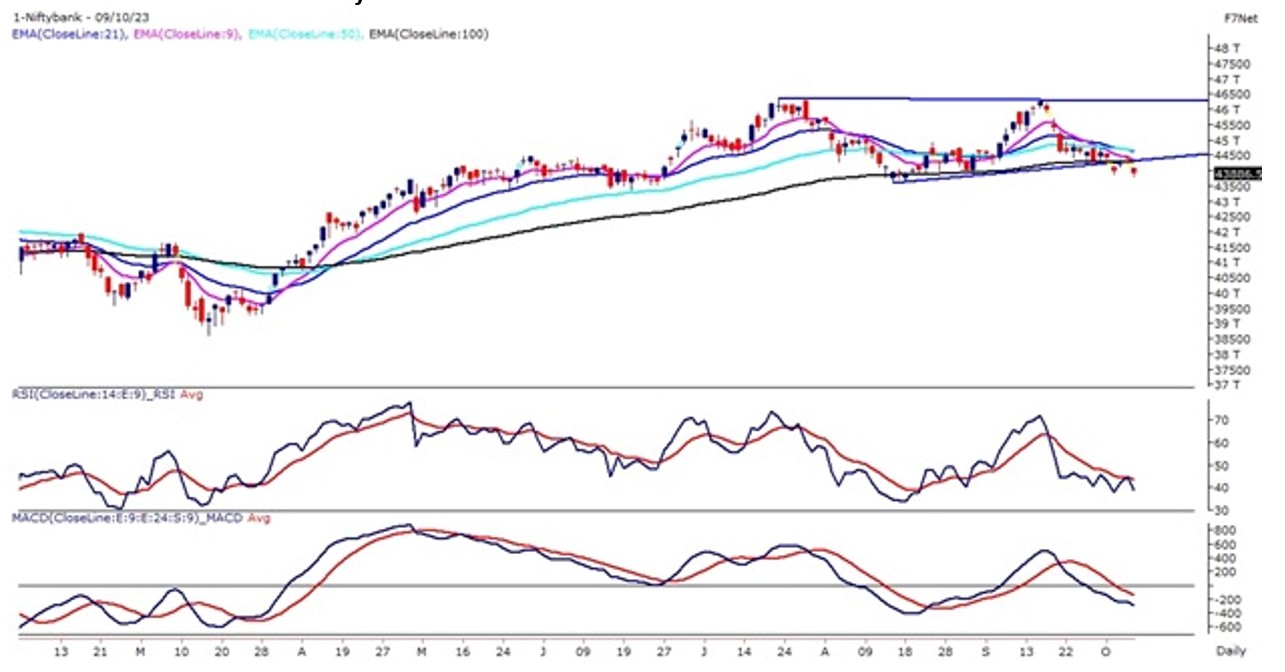This screenshot has width=1285, height=672.
Task: Click the 41 T price axis label
Action: (1228, 262)
